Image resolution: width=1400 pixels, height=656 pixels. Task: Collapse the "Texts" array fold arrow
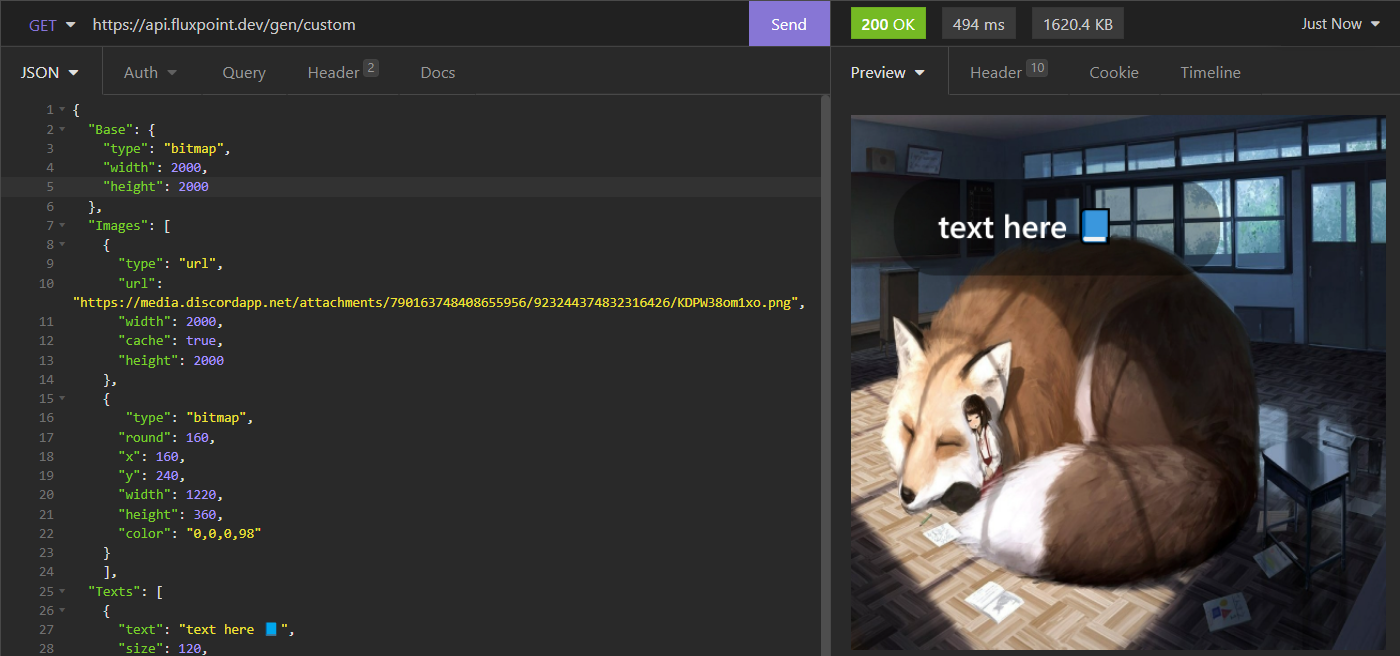[62, 592]
